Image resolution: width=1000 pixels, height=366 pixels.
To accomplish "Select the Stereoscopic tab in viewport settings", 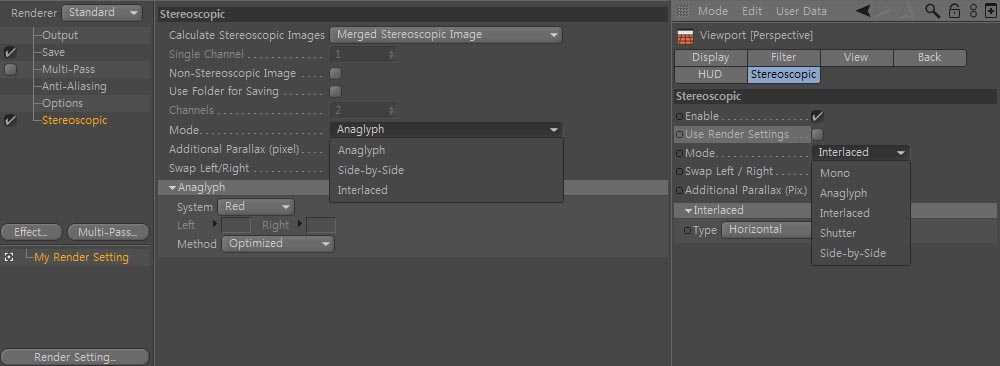I will (783, 75).
